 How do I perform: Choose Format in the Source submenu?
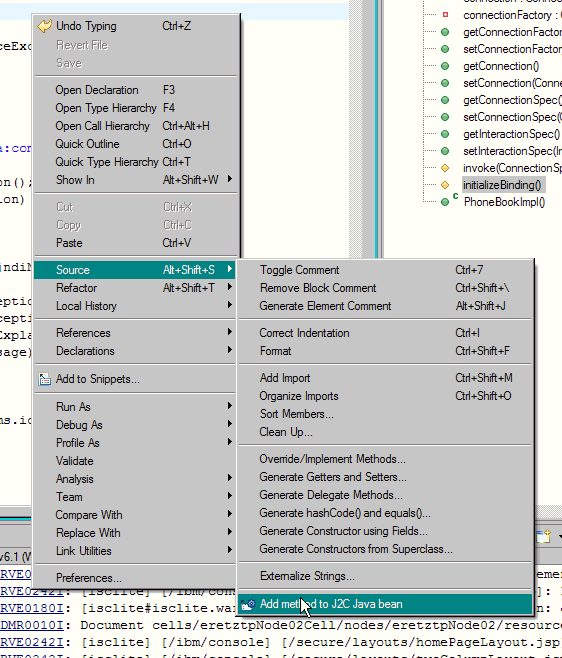(x=385, y=351)
